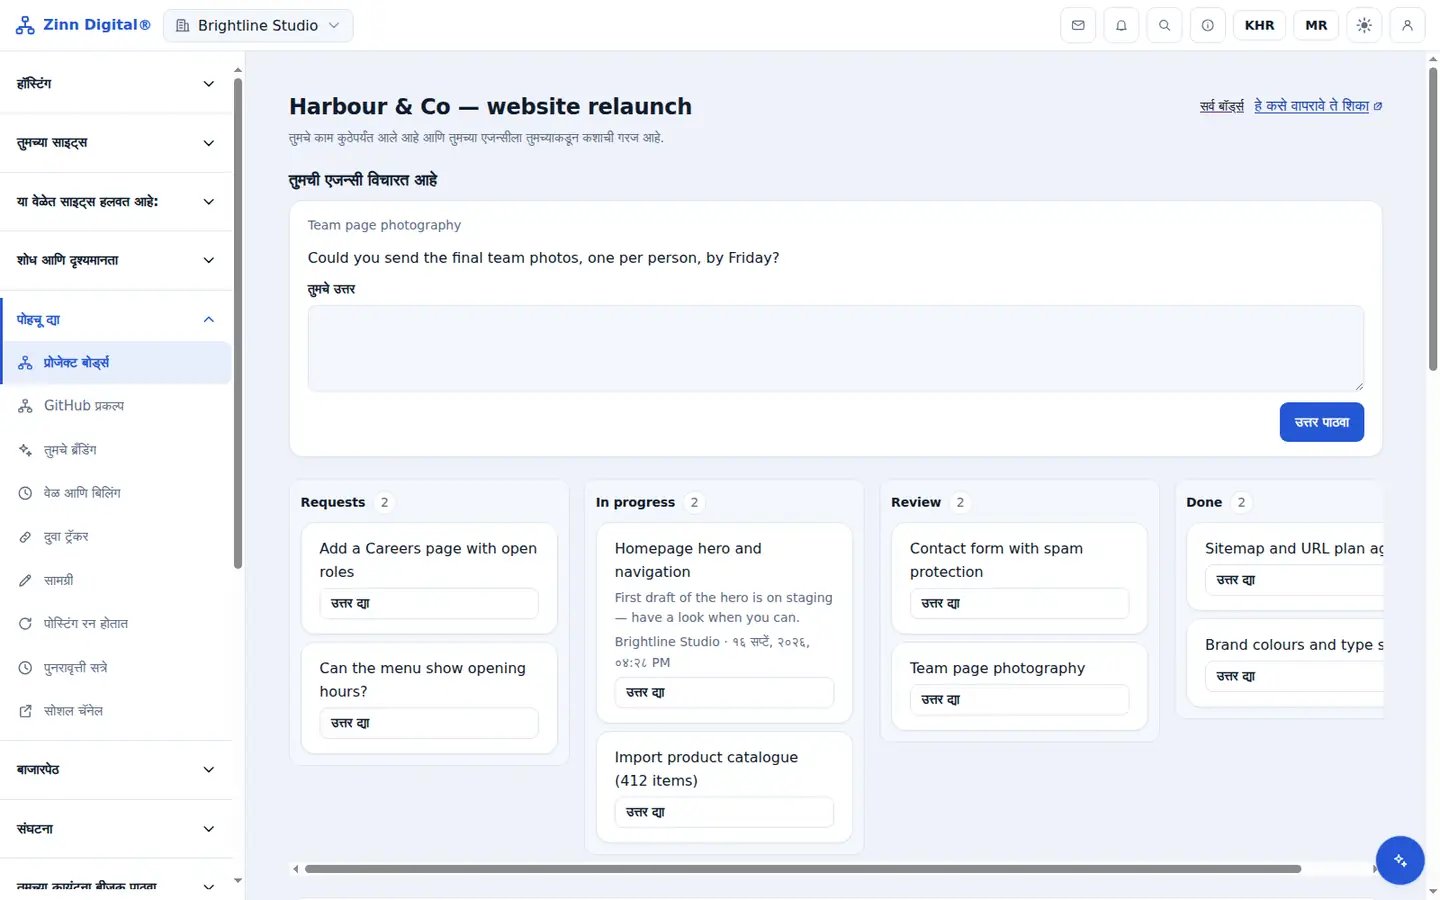1440x900 pixels.
Task: Send the reply with उत्तर पाठवा
Action: (x=1322, y=422)
